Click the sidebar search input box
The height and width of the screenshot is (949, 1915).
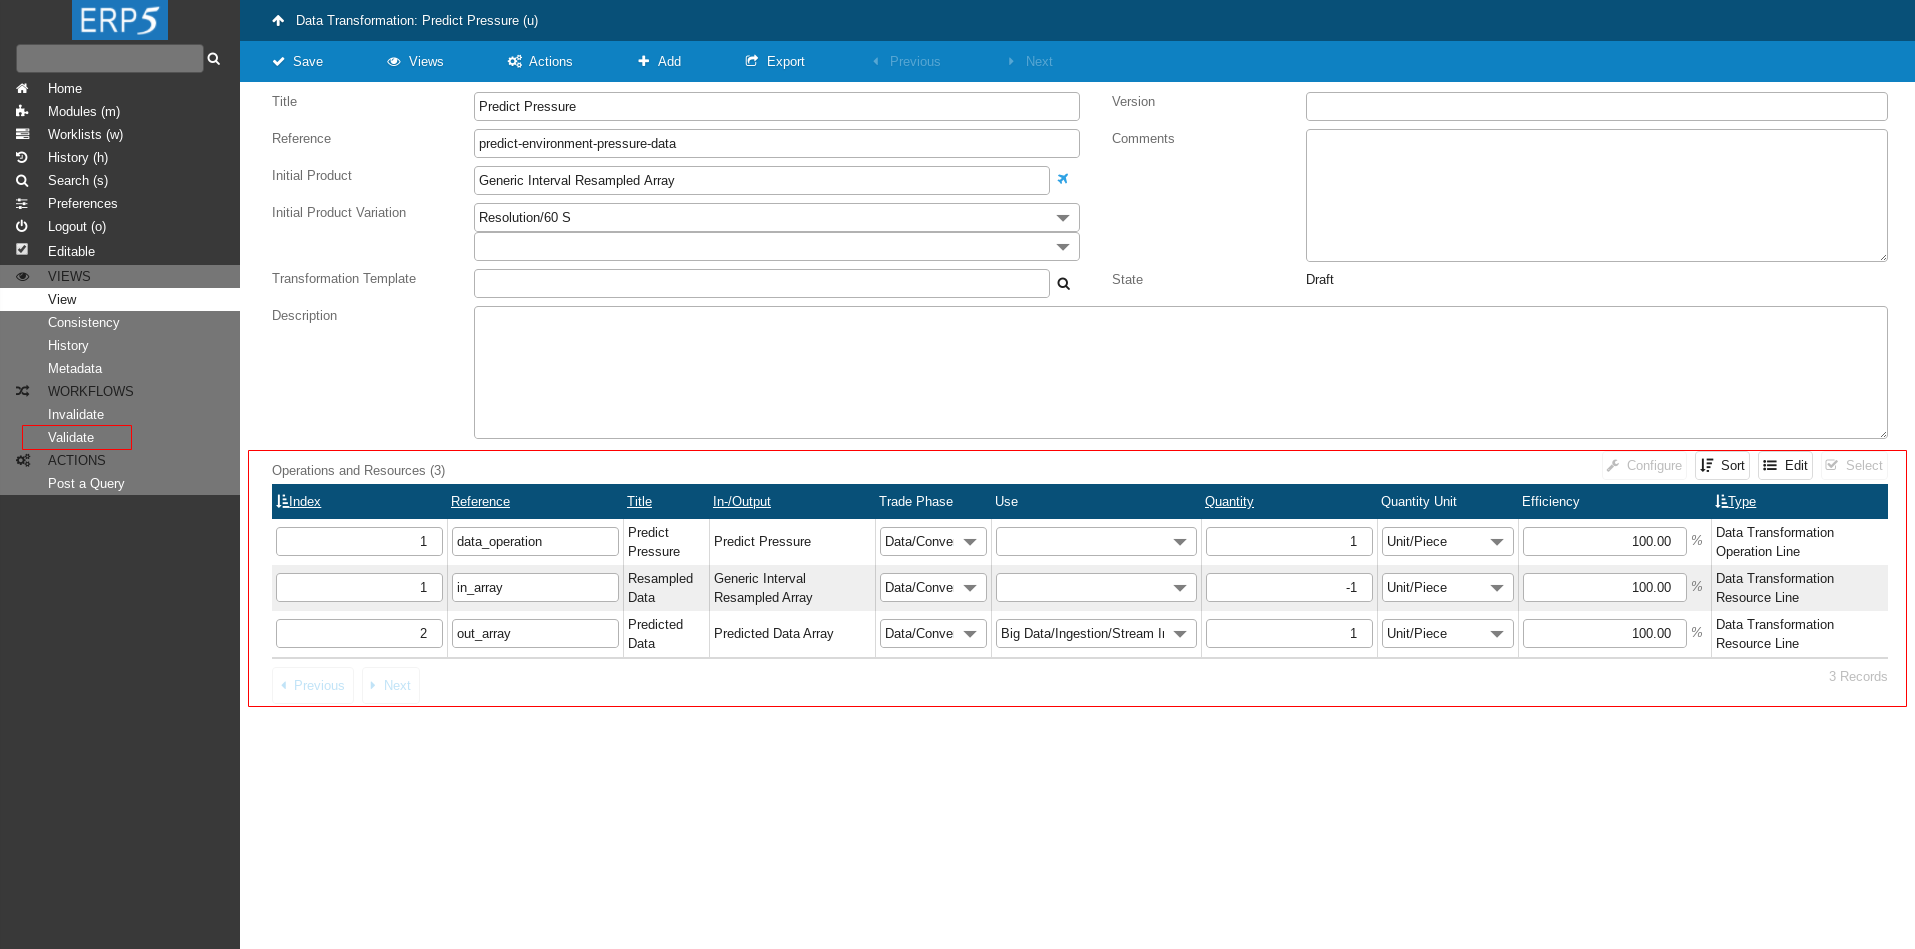click(110, 58)
